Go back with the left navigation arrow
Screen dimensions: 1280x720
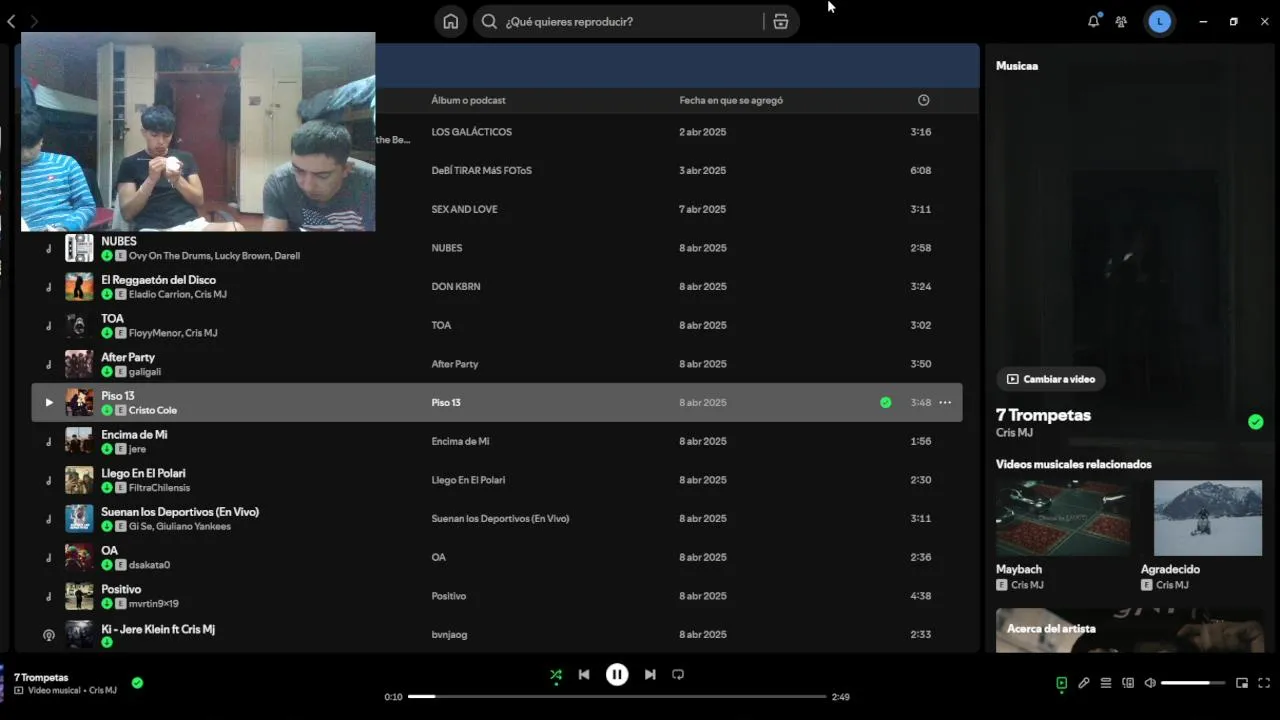[x=11, y=21]
